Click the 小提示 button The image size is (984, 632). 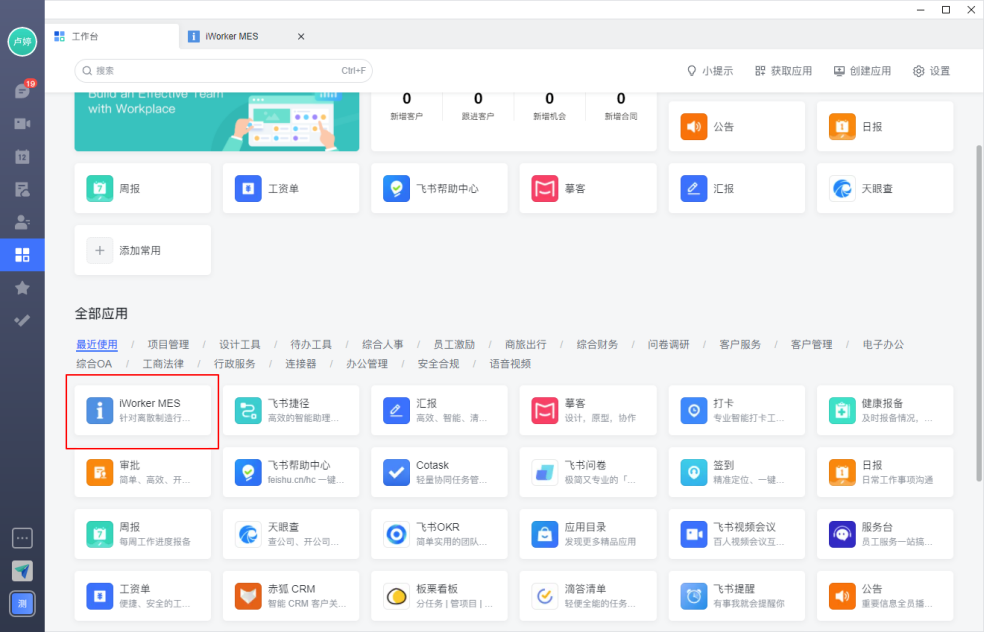coord(710,71)
